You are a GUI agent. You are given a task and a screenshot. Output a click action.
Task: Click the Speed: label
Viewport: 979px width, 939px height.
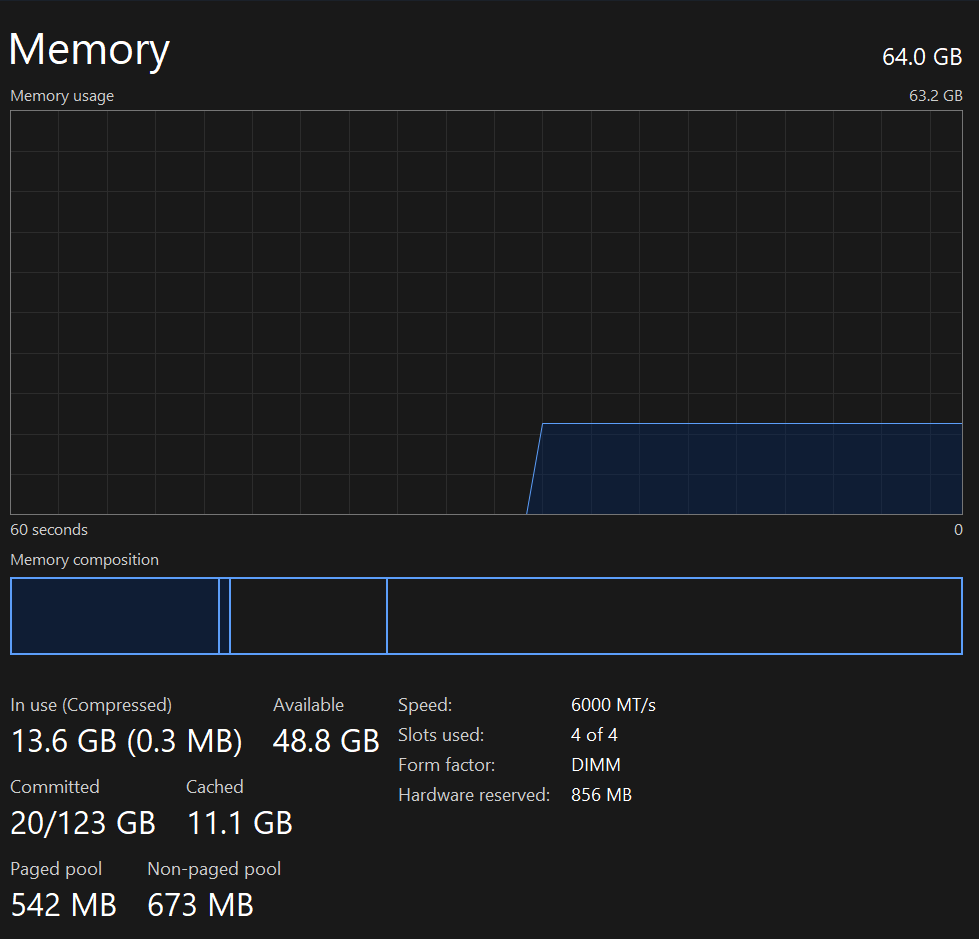(x=425, y=705)
